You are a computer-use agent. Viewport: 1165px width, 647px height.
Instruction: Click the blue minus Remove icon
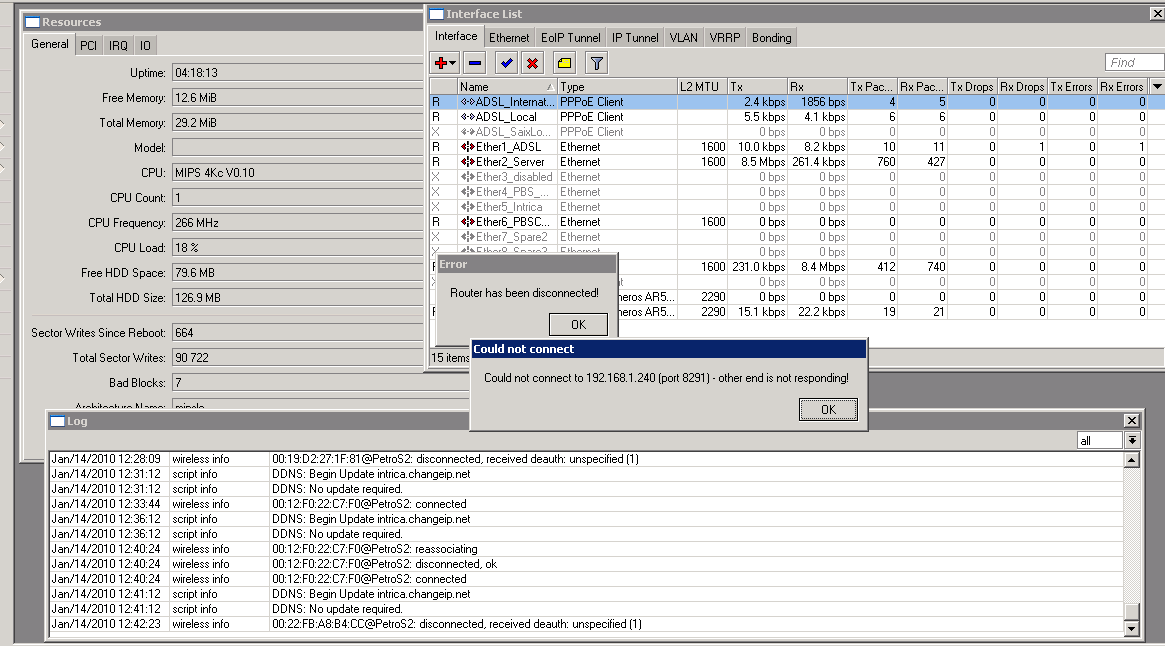(475, 63)
